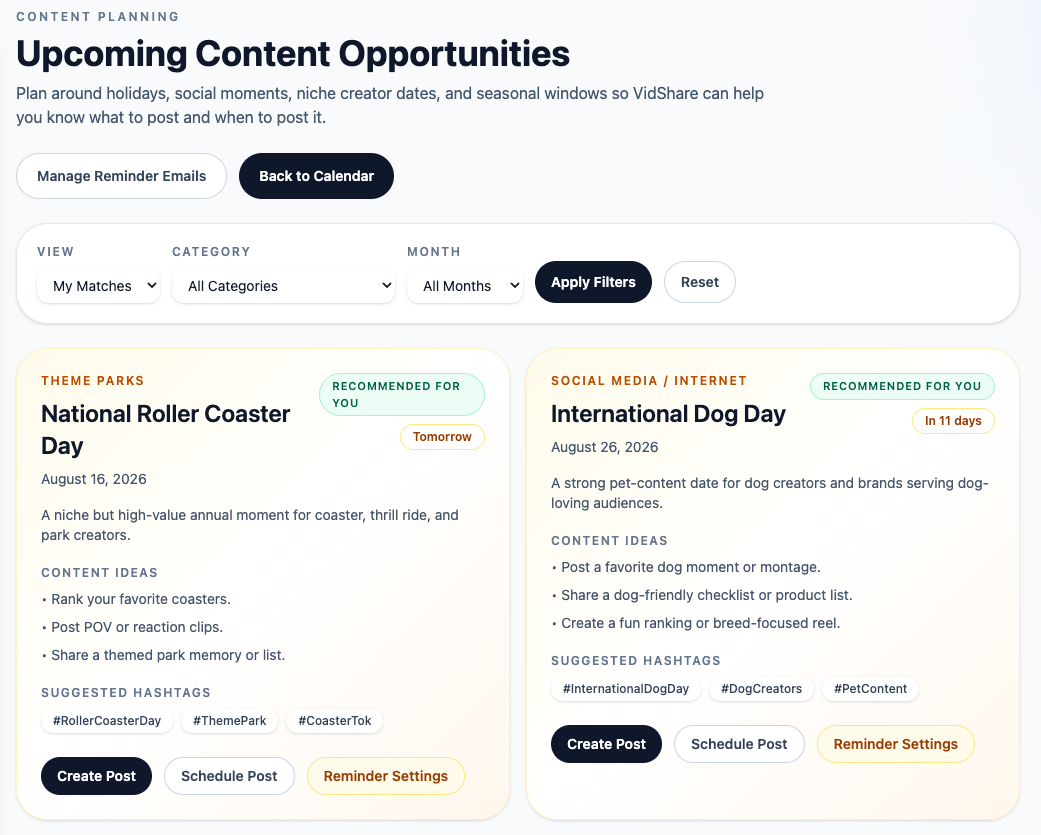Image resolution: width=1041 pixels, height=835 pixels.
Task: Select the #RollerCoasterDay hashtag chip
Action: (107, 721)
